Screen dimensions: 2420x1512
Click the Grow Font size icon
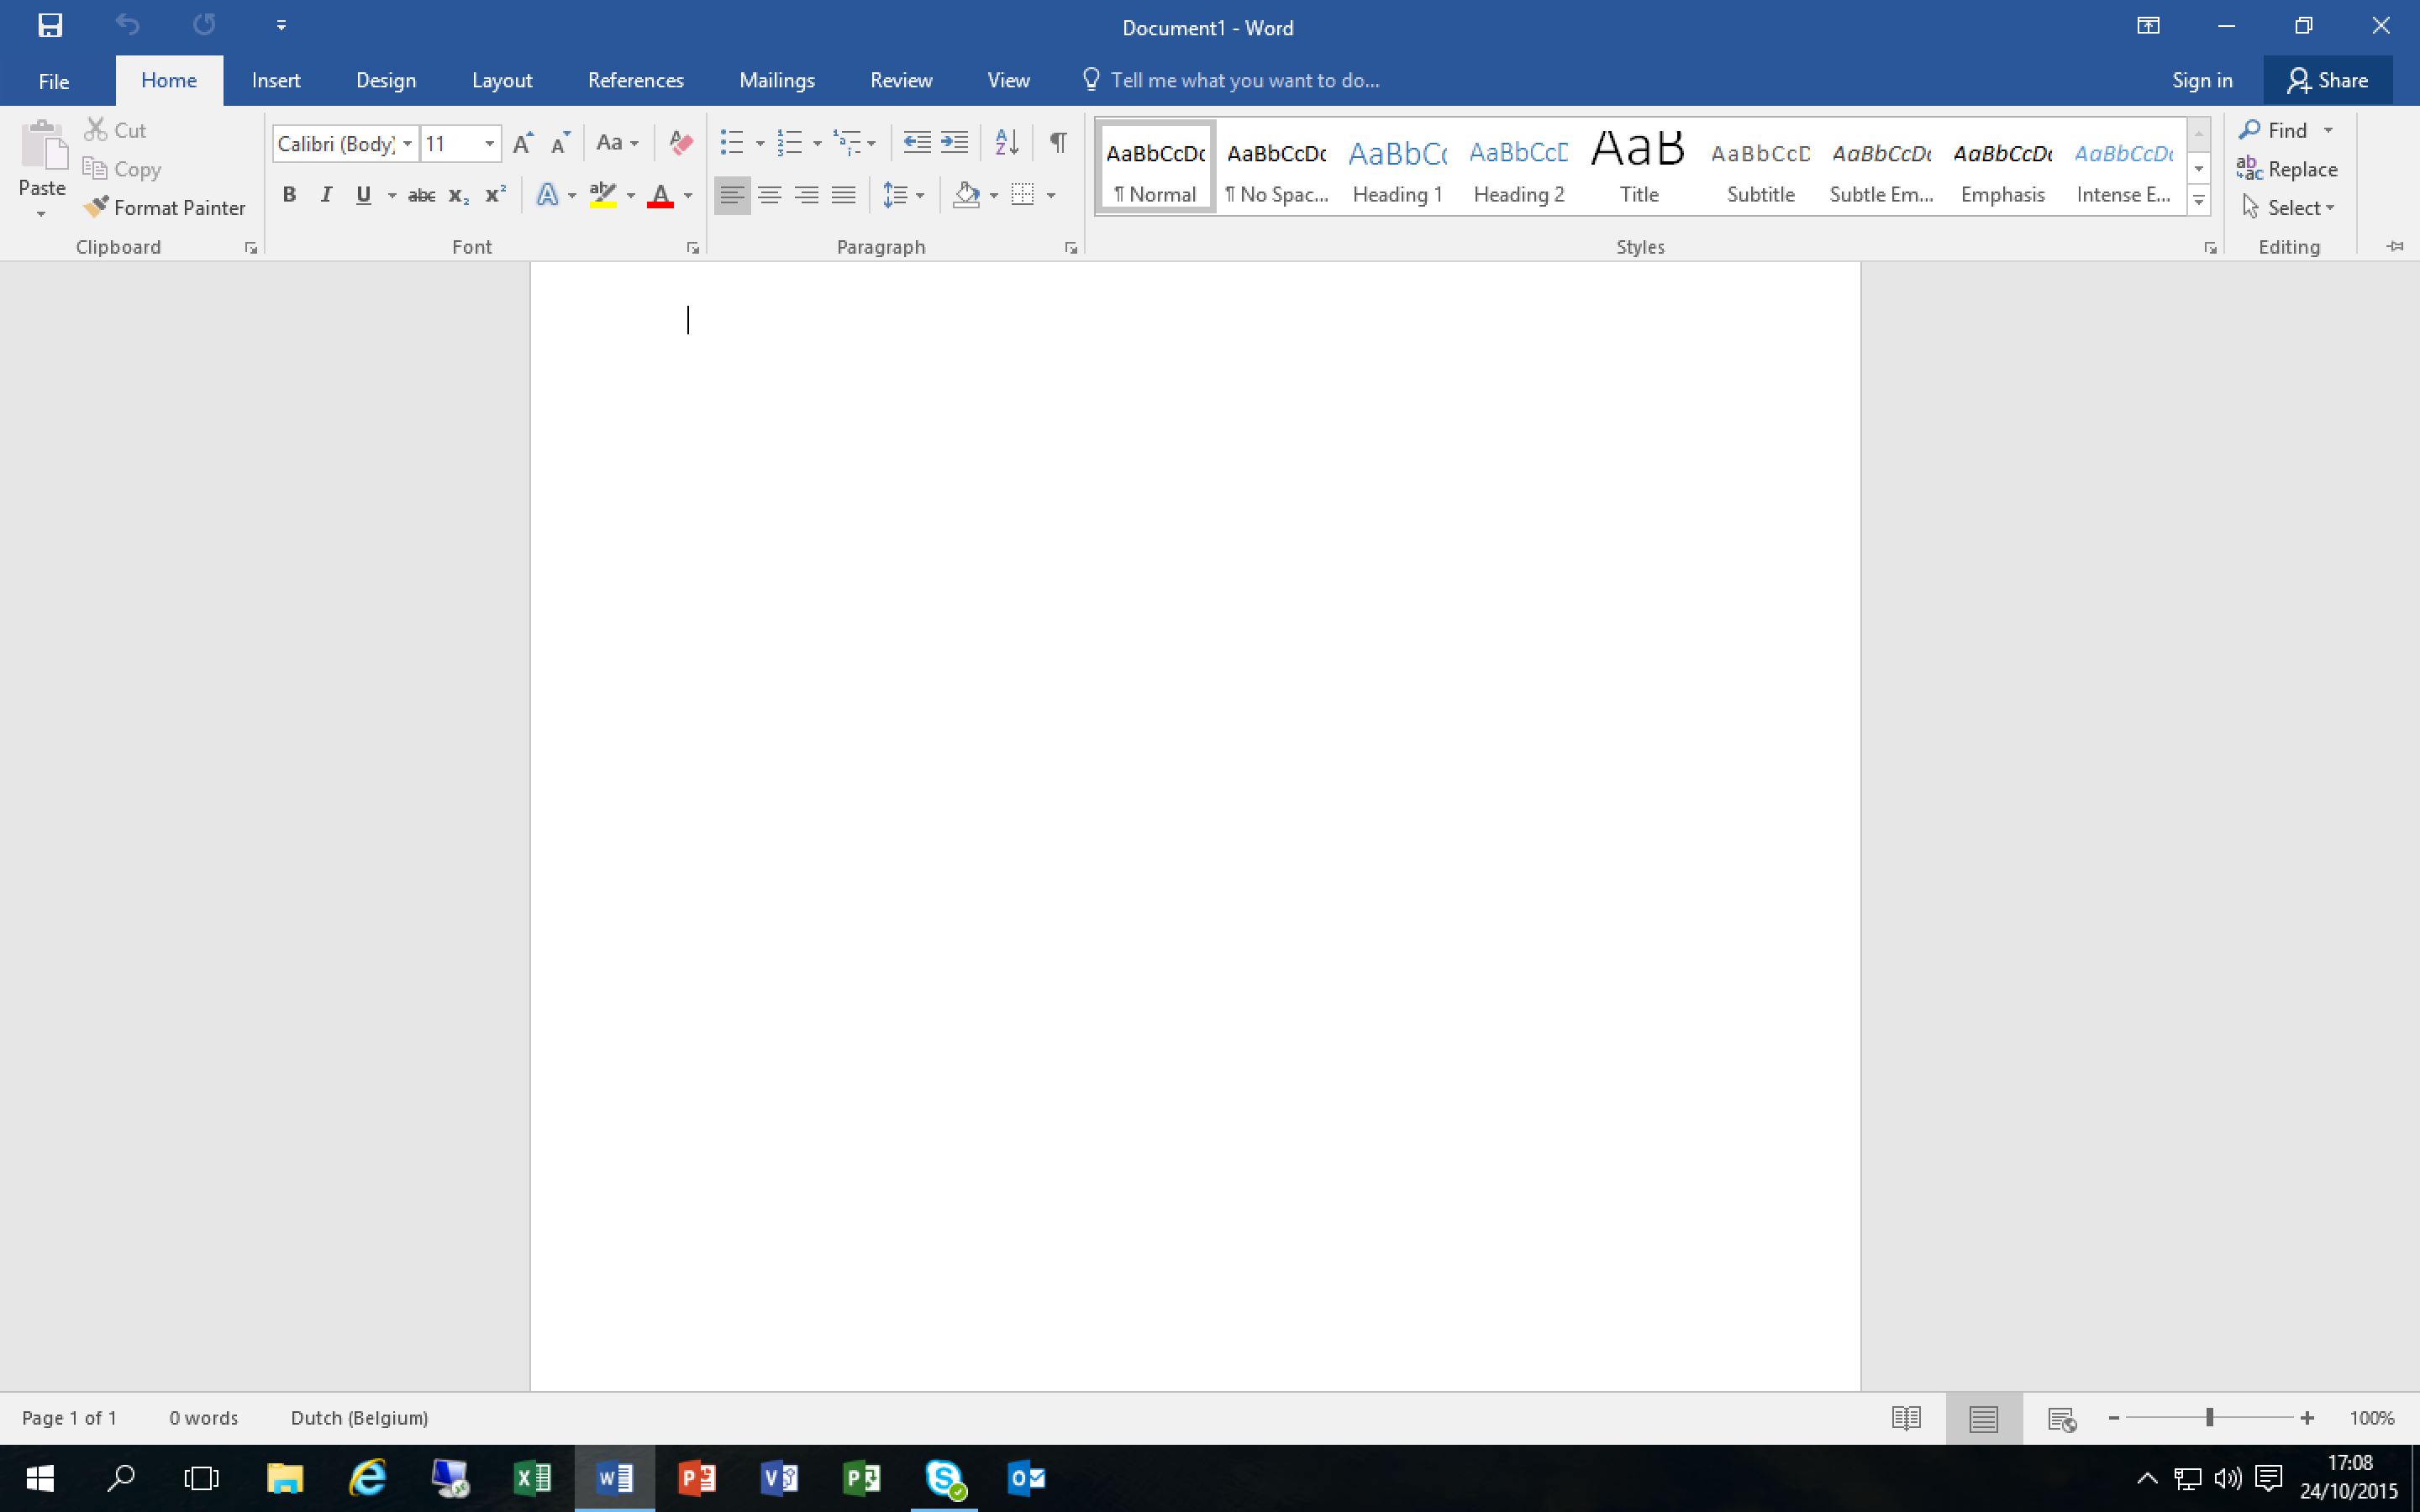click(522, 143)
